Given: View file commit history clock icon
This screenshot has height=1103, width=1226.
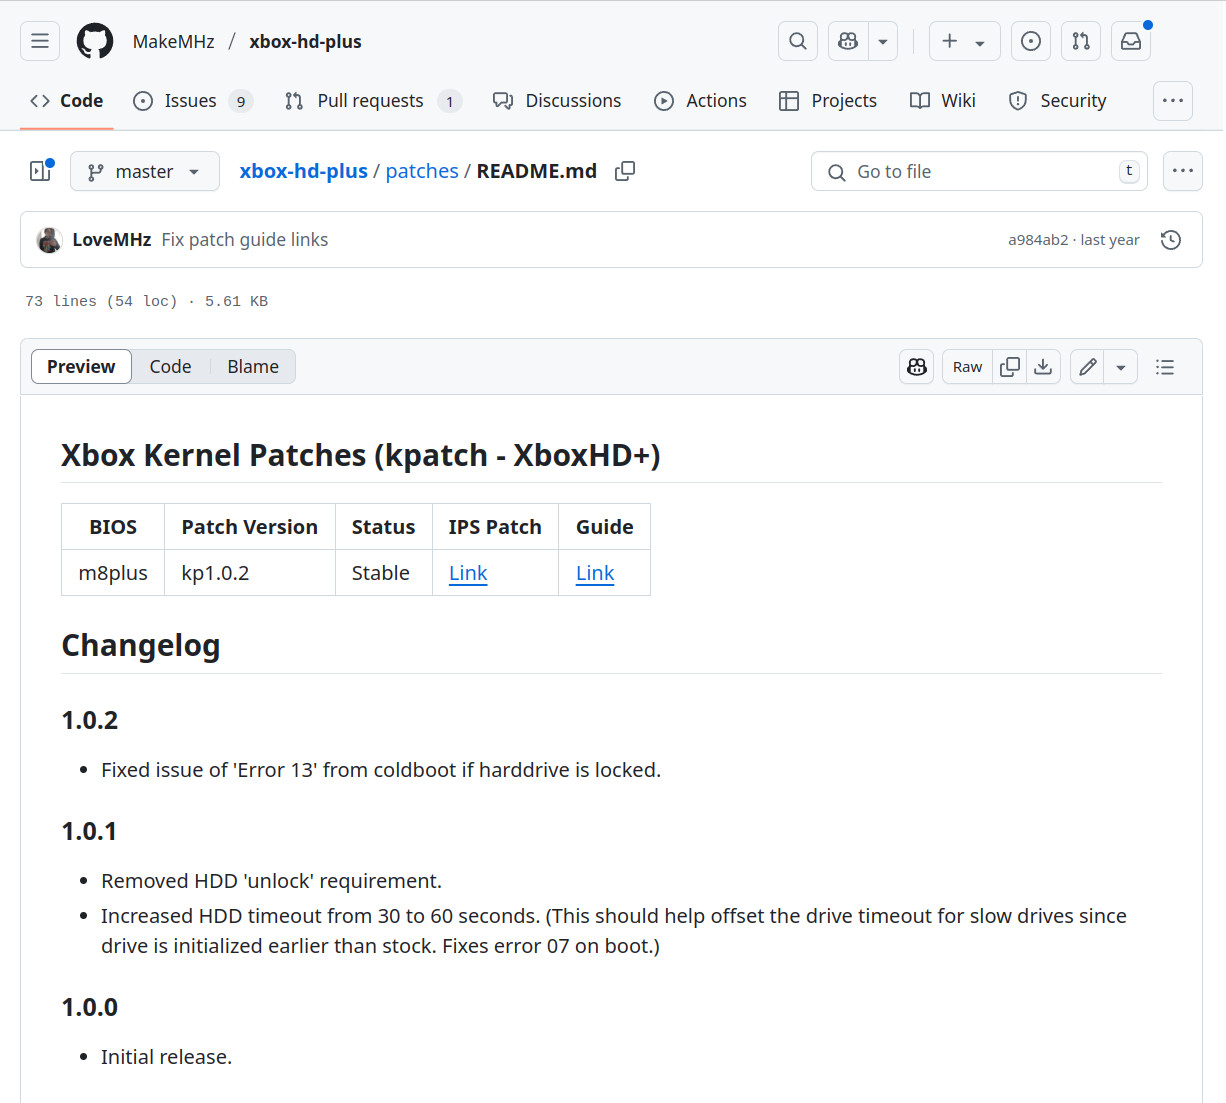Looking at the screenshot, I should click(x=1171, y=240).
